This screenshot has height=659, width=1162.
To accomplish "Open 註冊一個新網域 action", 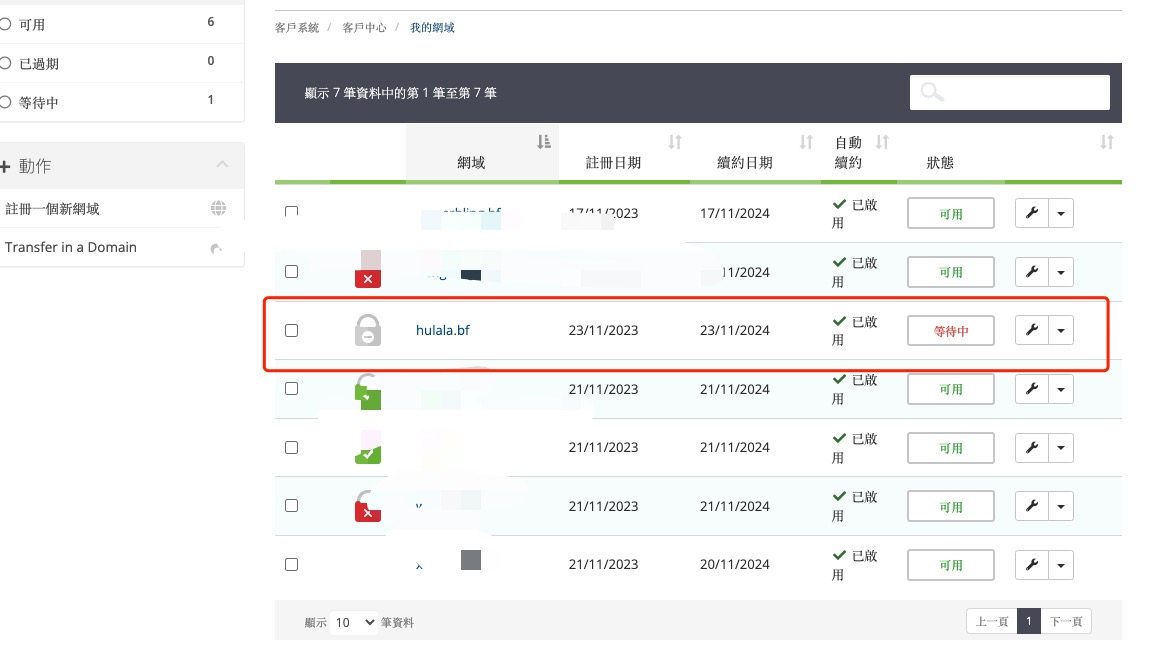I will (x=52, y=209).
